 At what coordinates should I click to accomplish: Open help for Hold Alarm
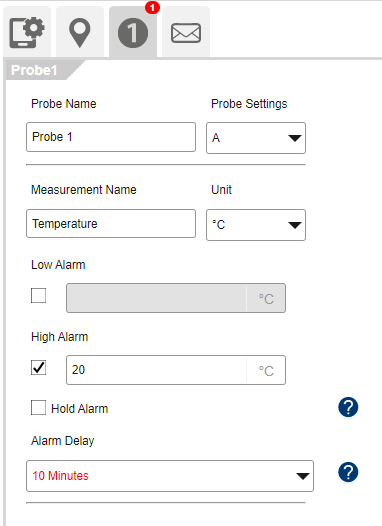[x=348, y=407]
